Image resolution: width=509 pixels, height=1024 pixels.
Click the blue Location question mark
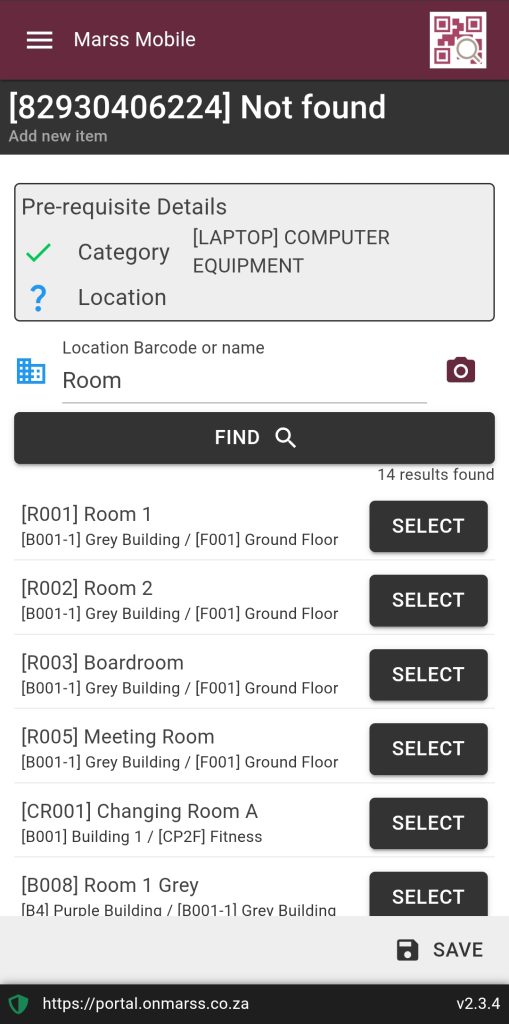39,298
